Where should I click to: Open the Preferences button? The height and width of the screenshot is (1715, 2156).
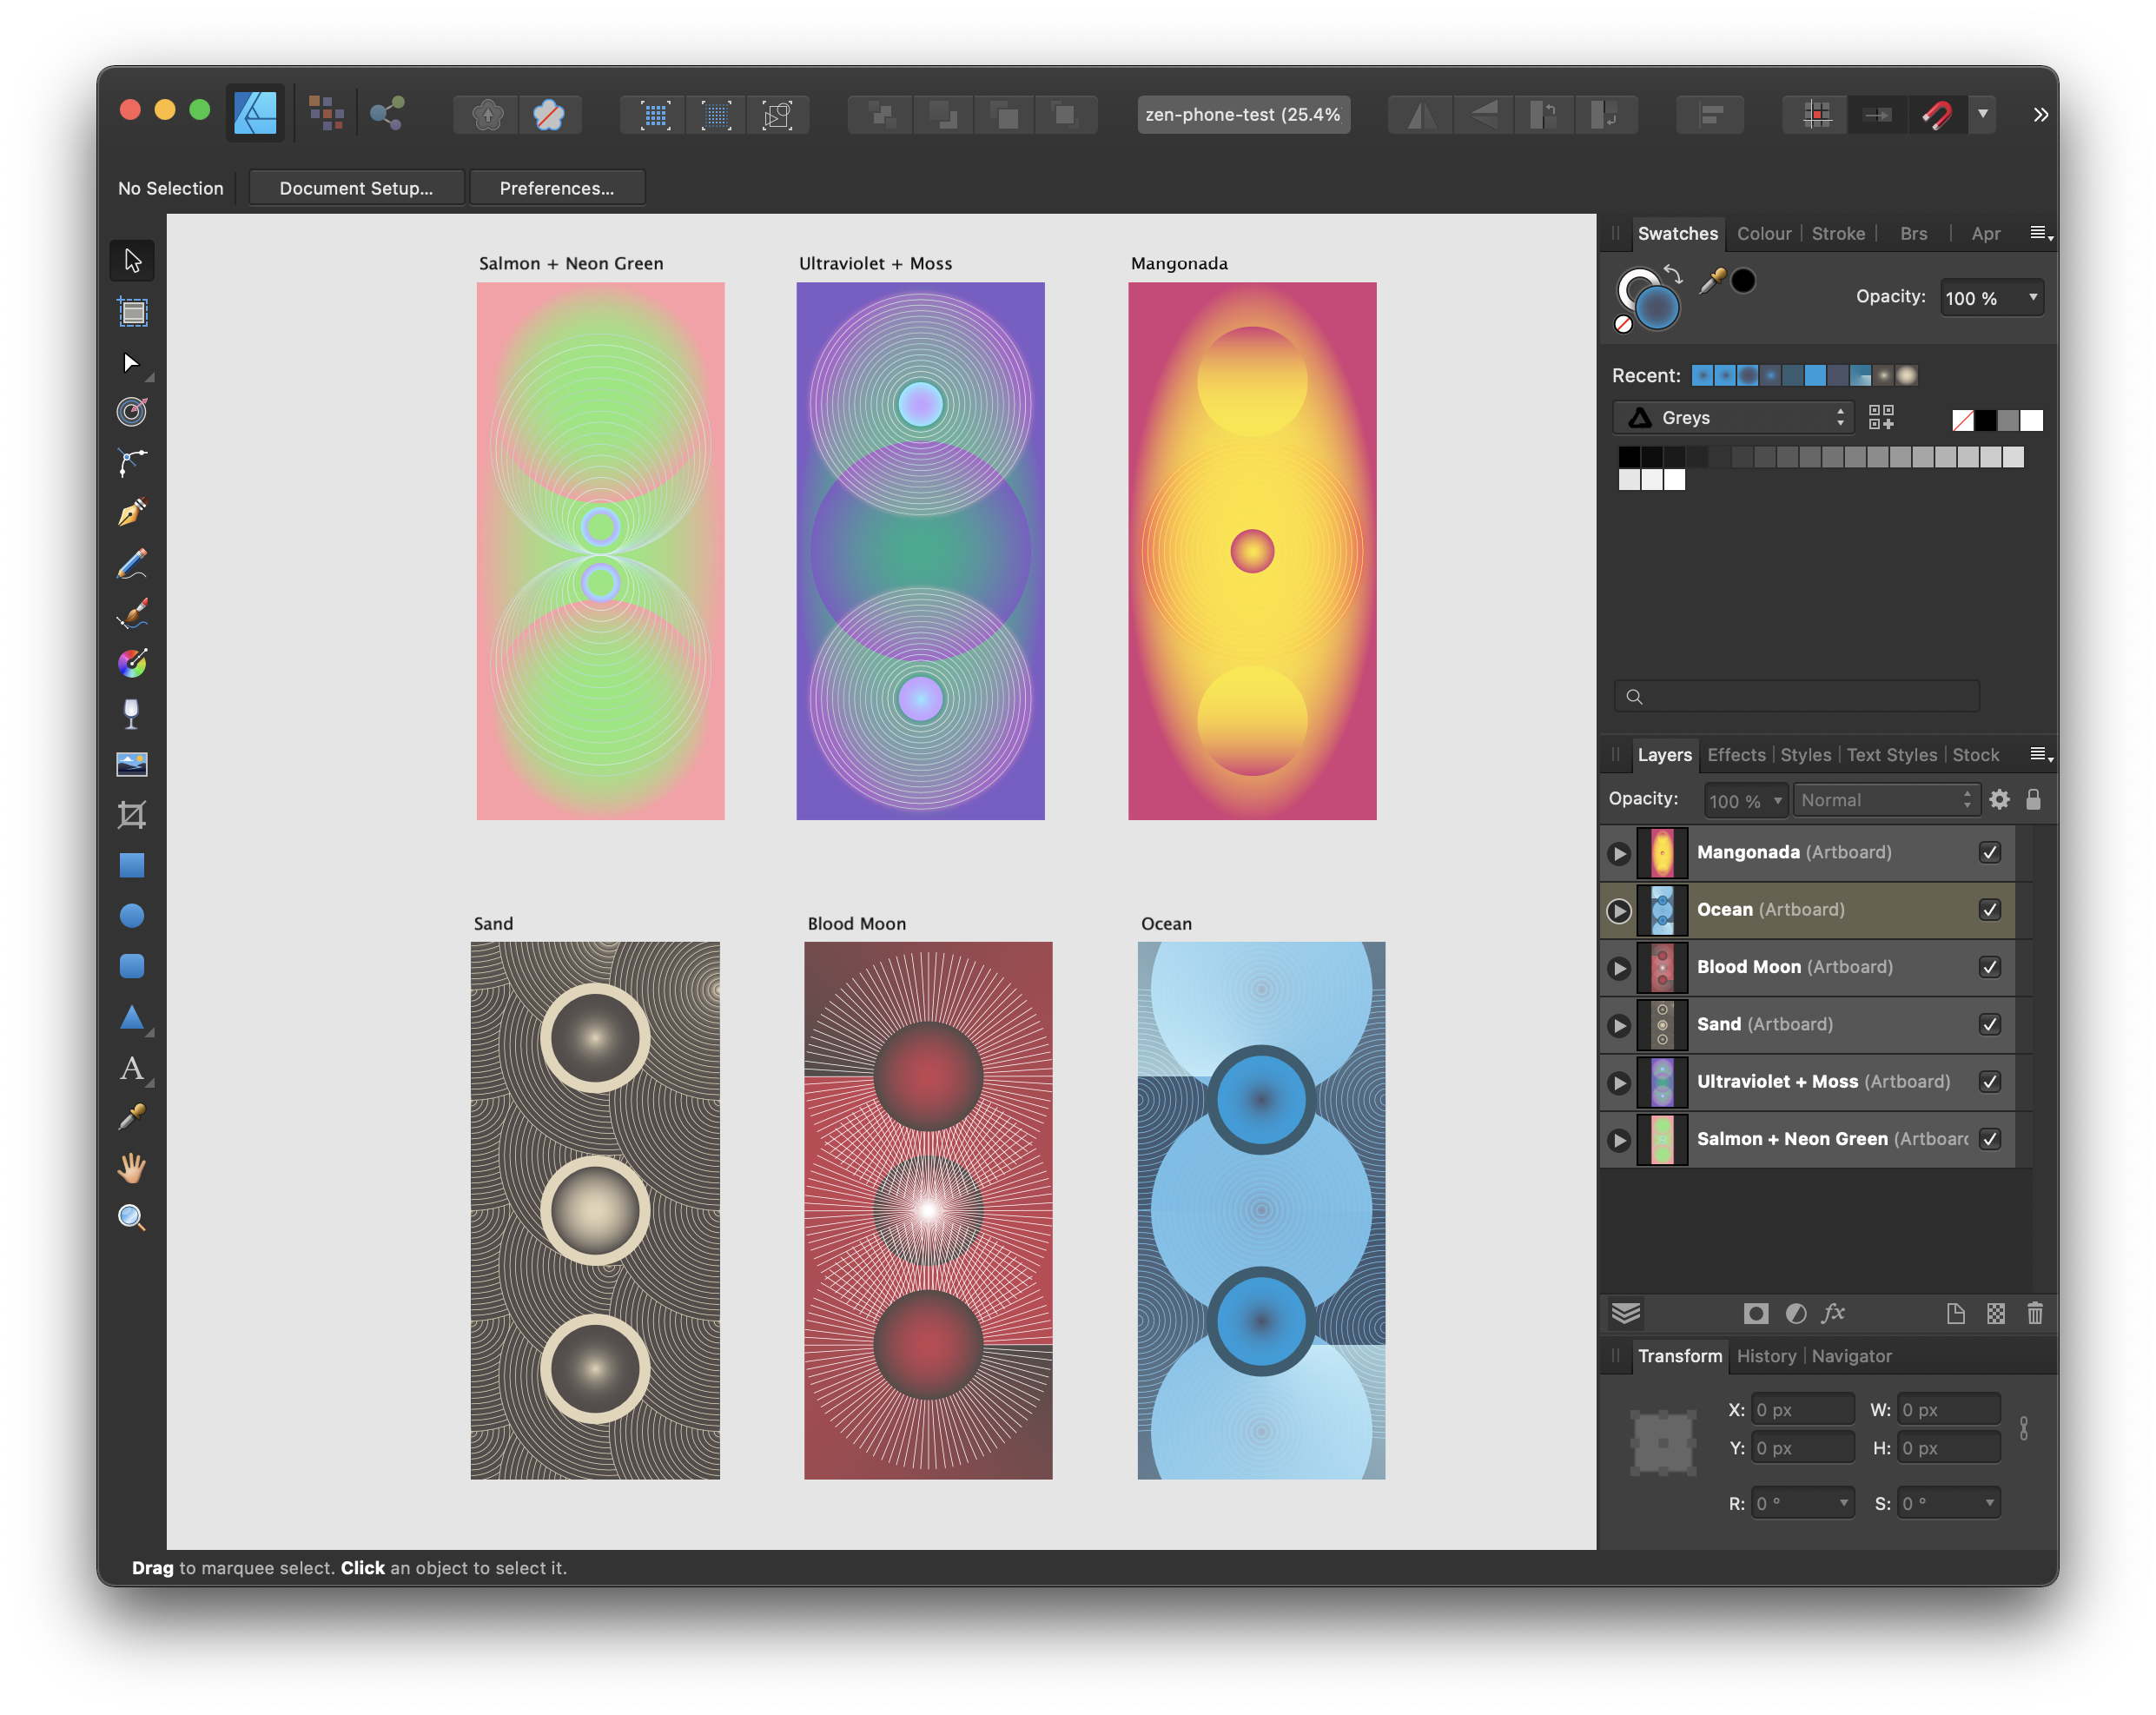[557, 188]
